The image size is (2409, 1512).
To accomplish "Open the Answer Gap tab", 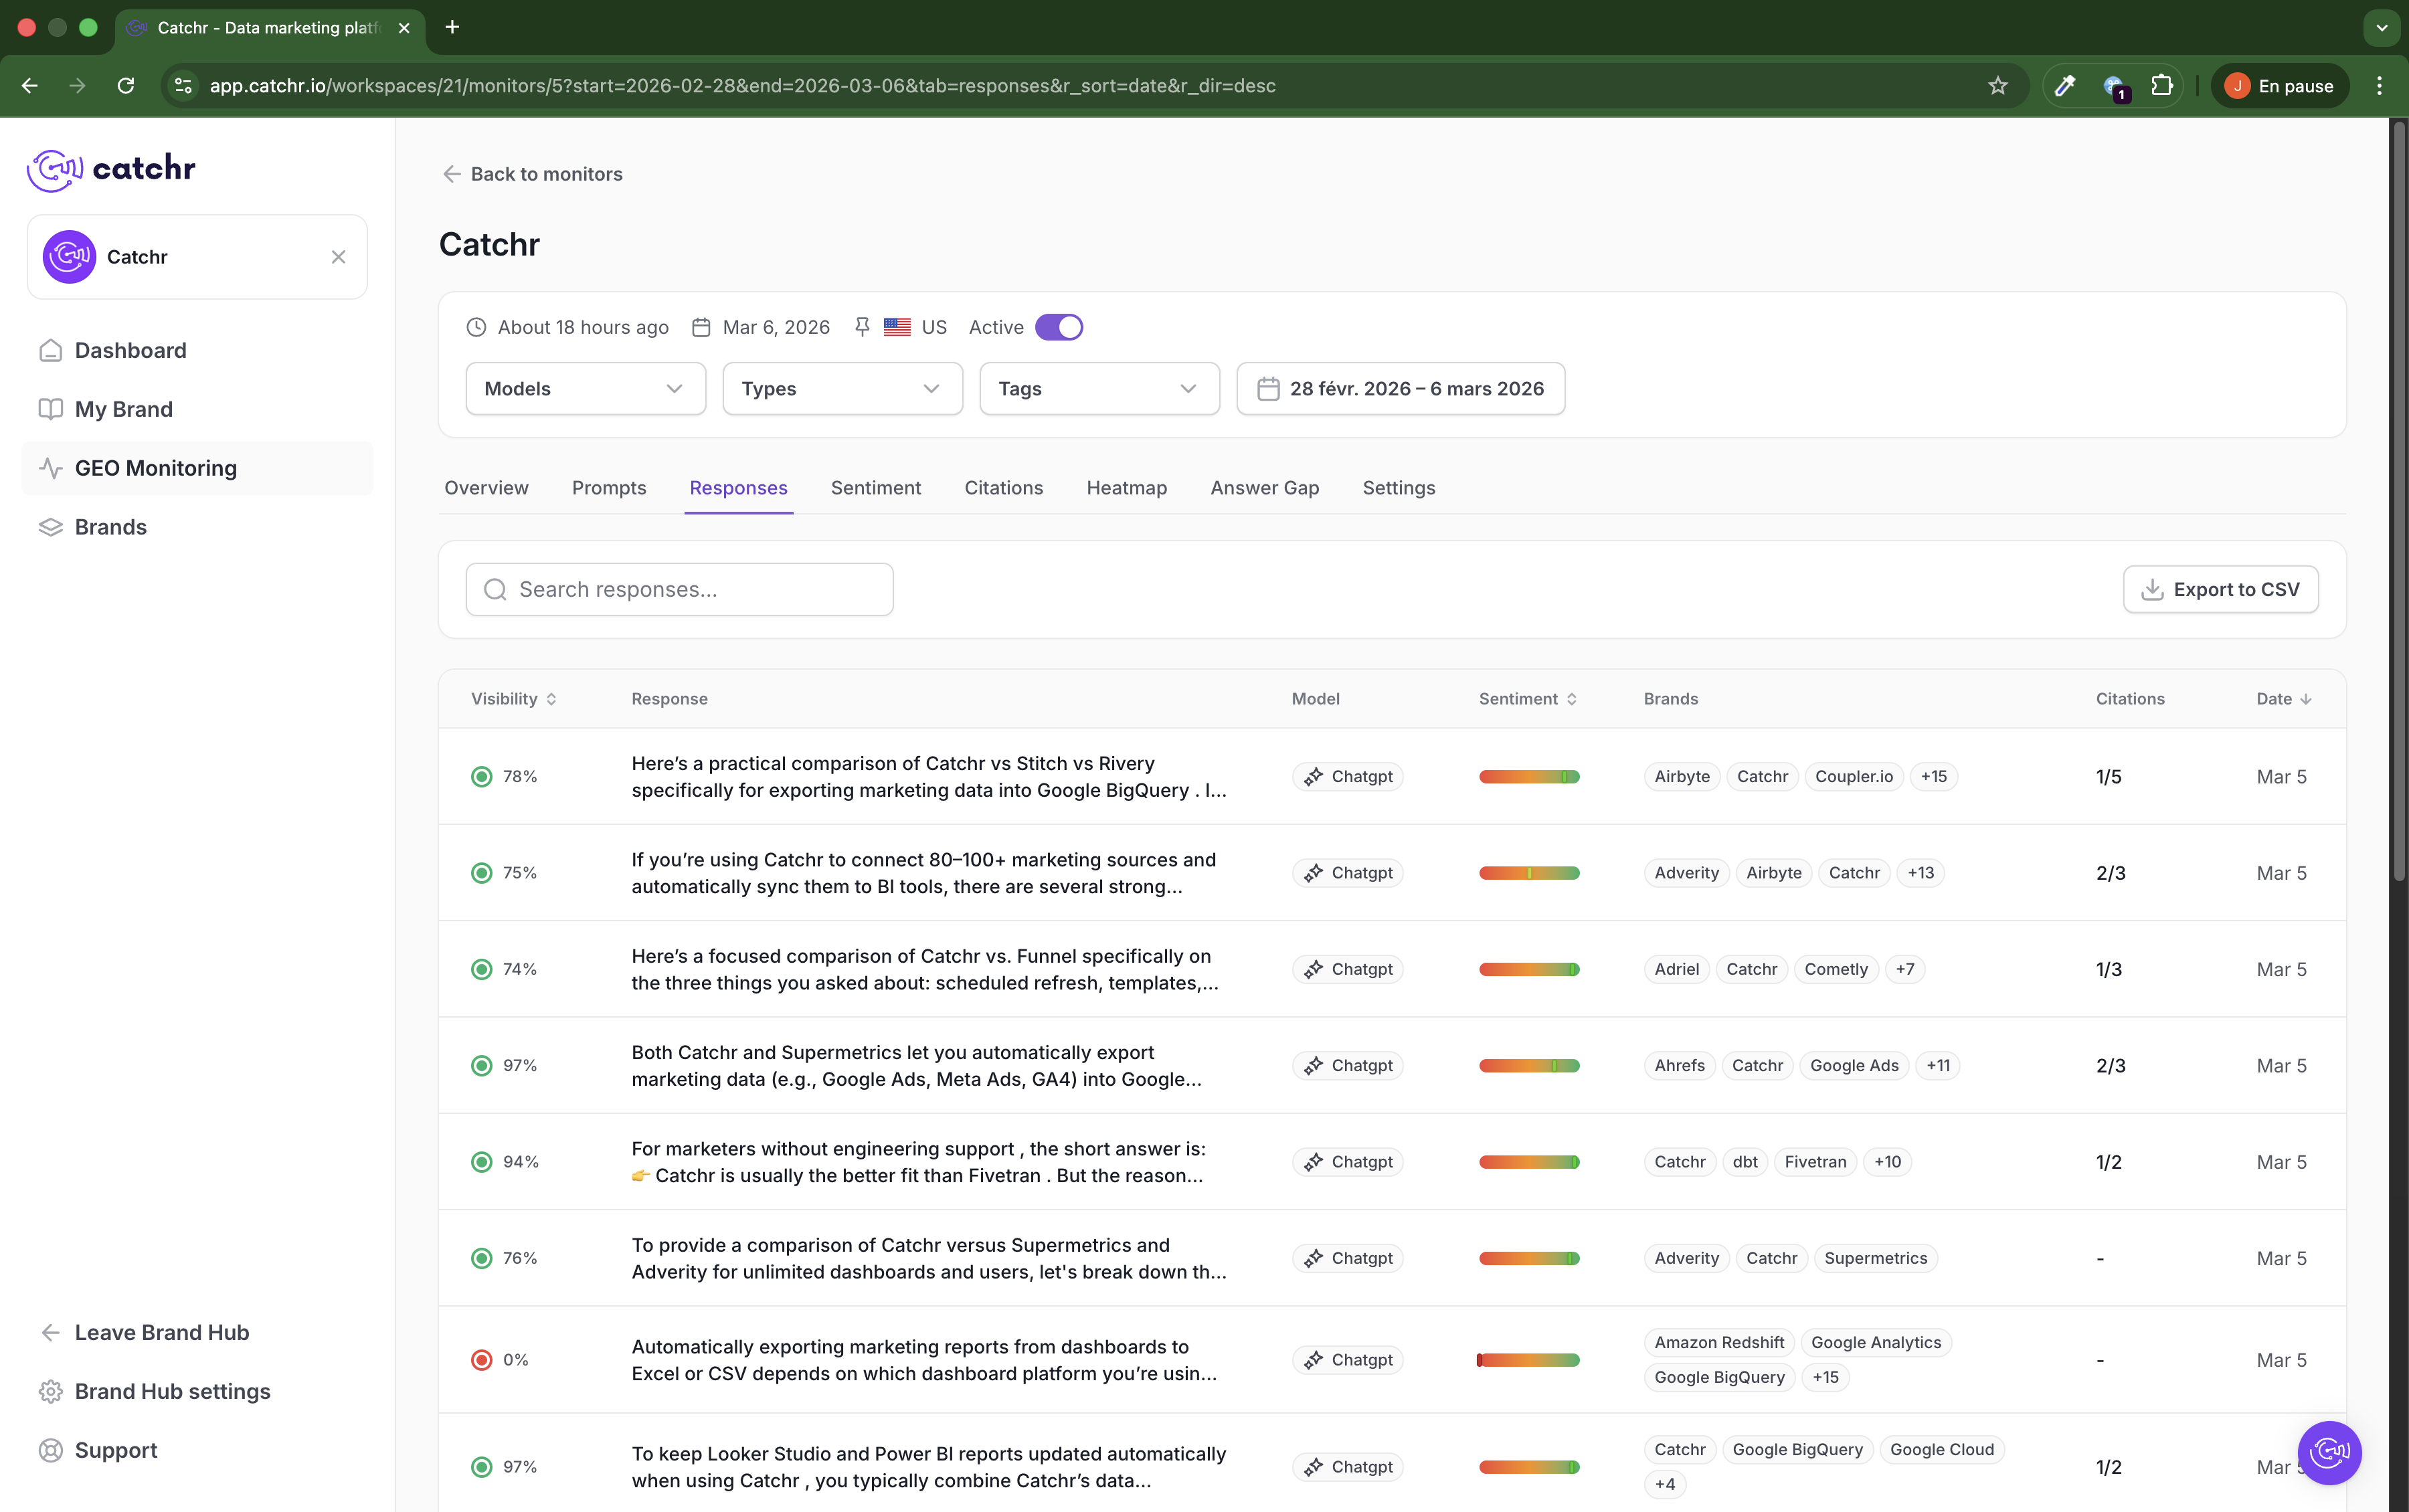I will pos(1264,488).
